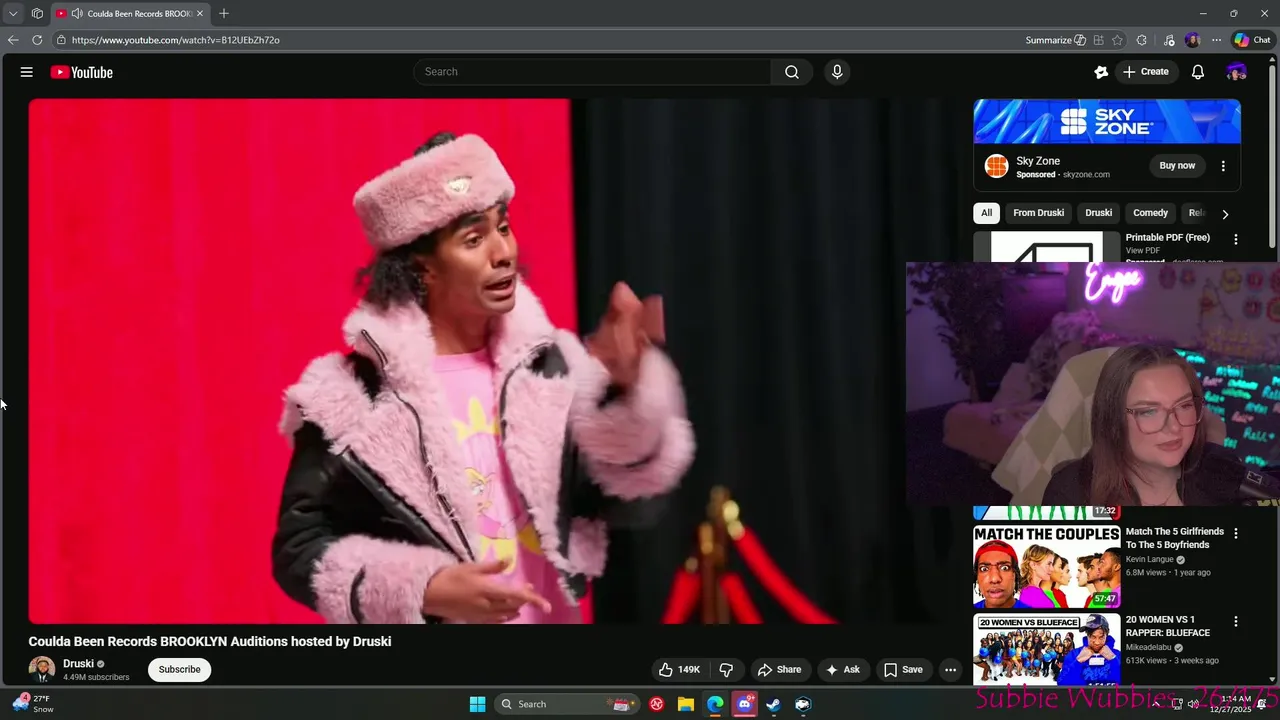Select the Druski filter chip

tap(1098, 213)
